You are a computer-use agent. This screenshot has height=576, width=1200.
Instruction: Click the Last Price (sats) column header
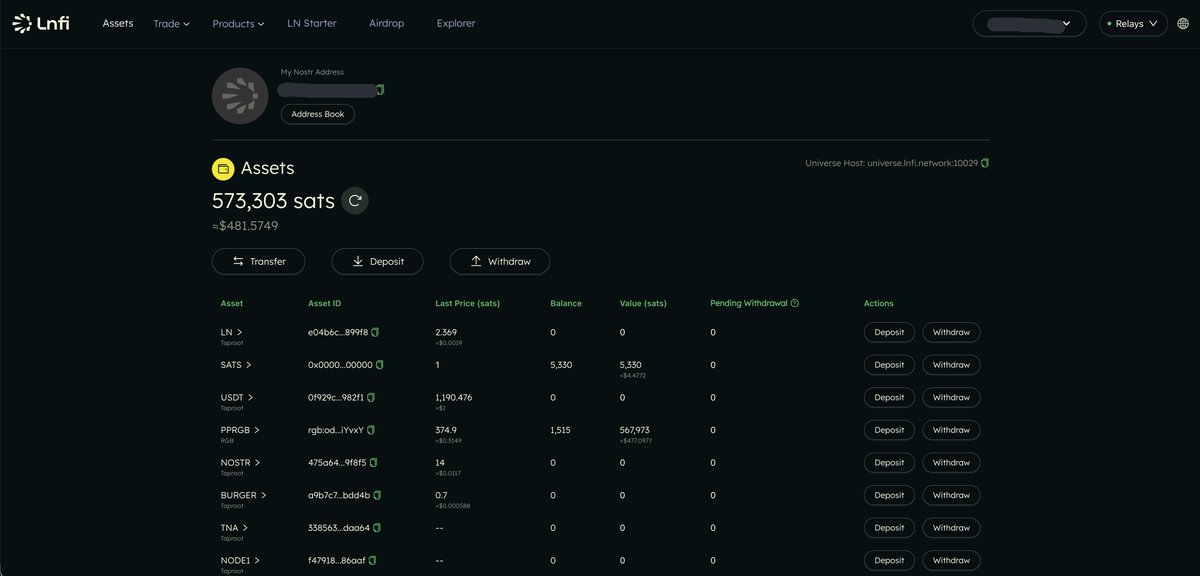coord(468,303)
